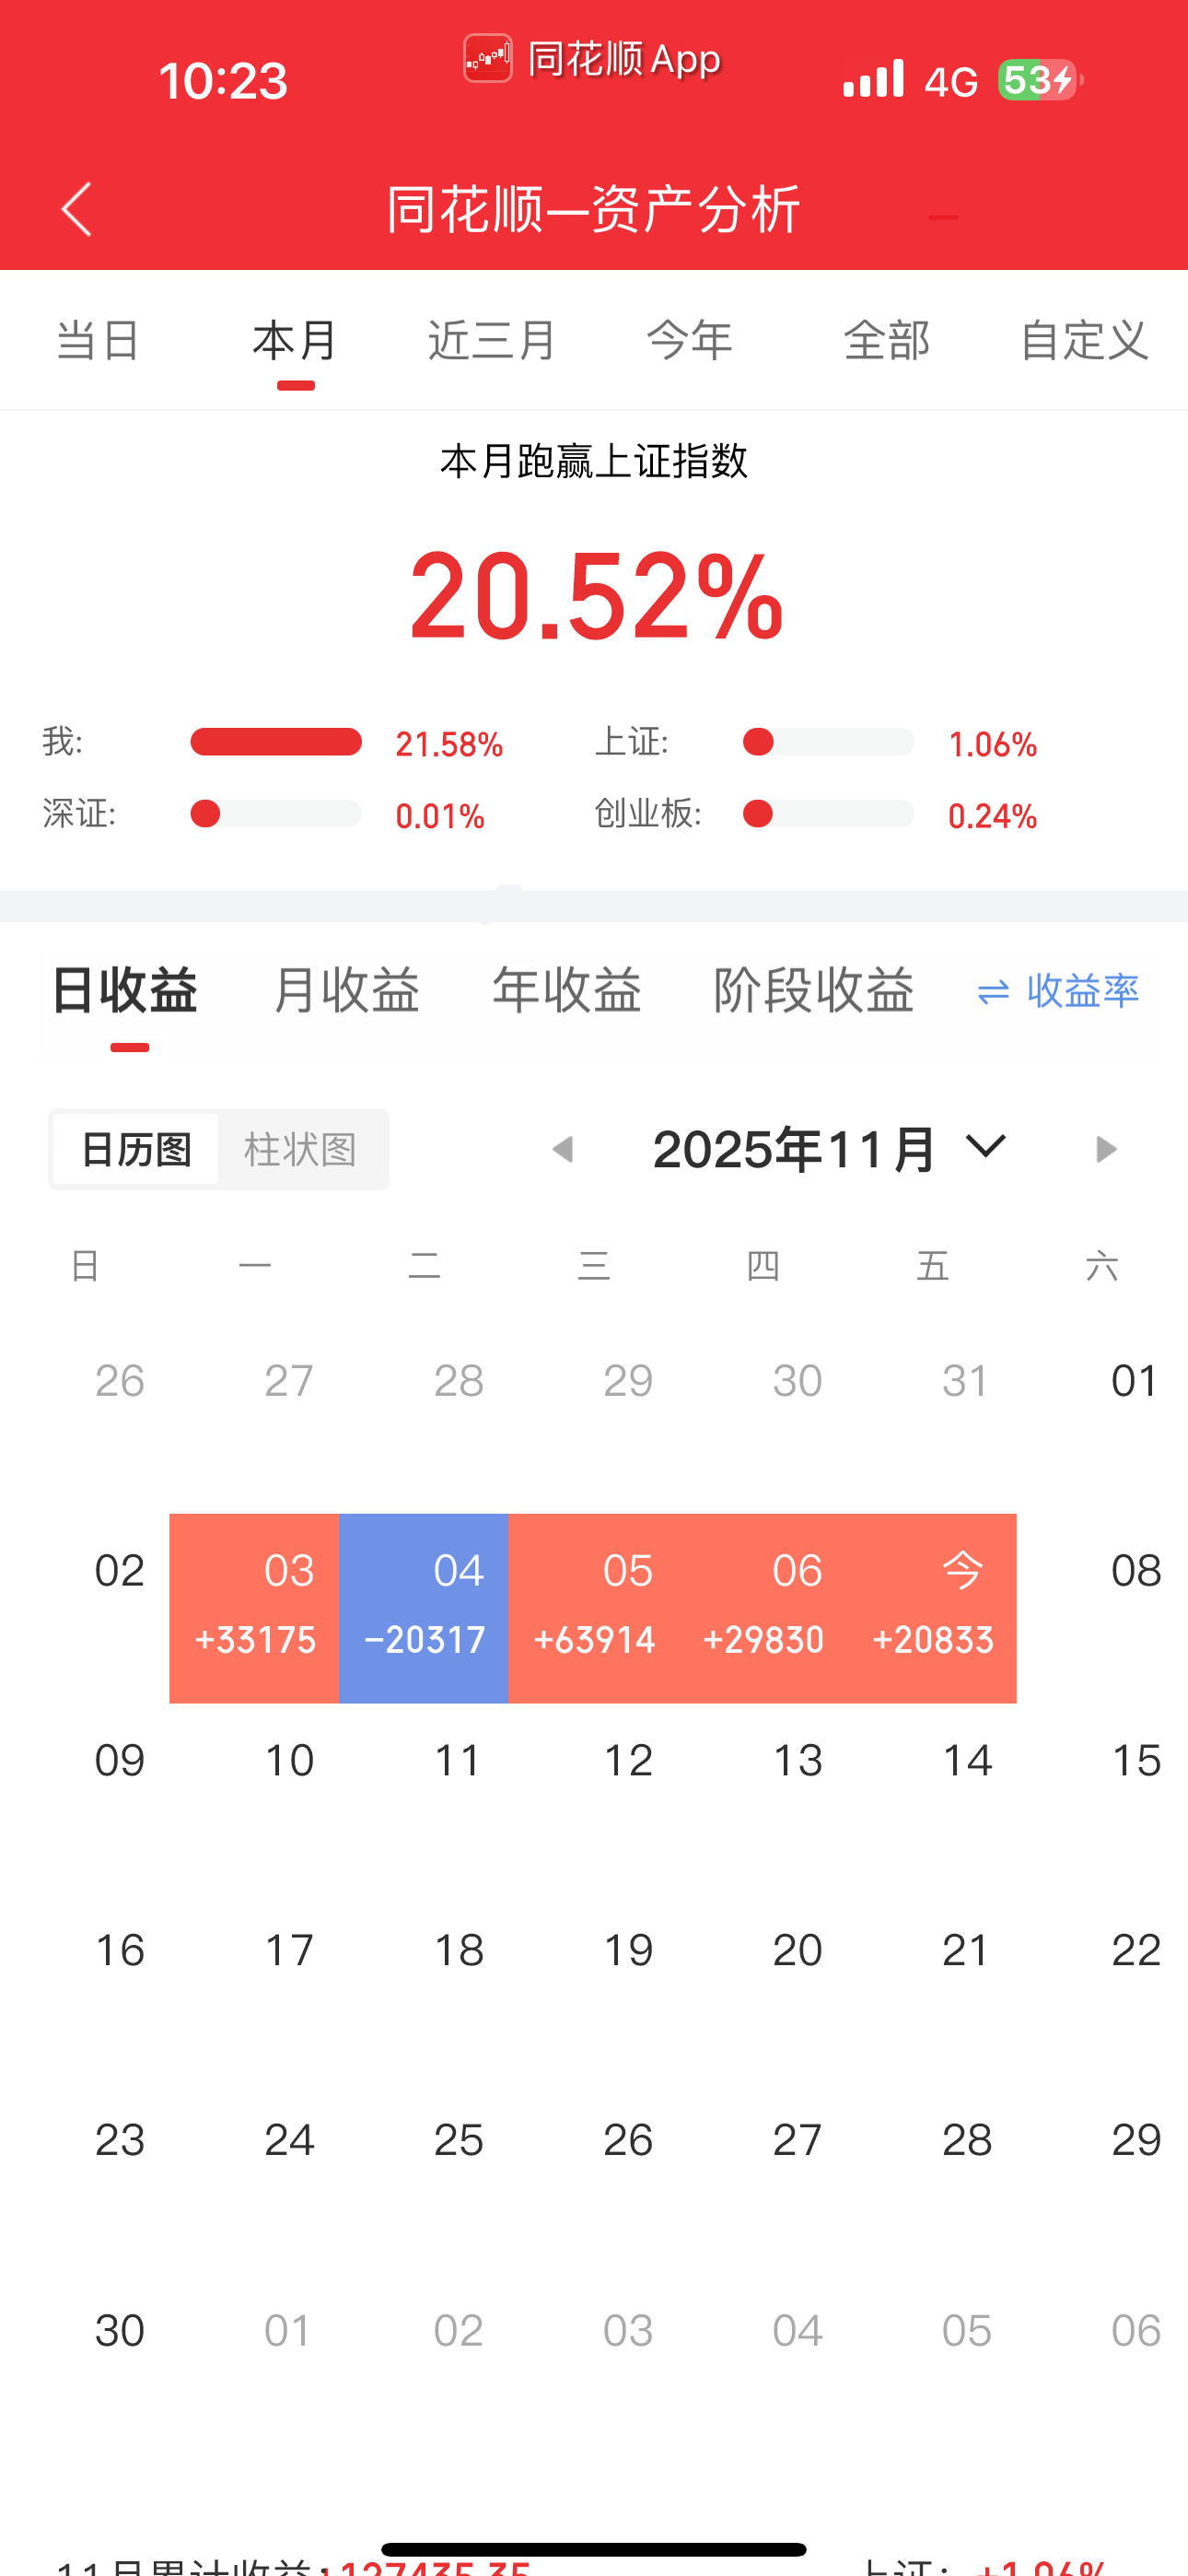Tap the 同花顺—资产分析 page title
The height and width of the screenshot is (2576, 1188).
coord(594,209)
